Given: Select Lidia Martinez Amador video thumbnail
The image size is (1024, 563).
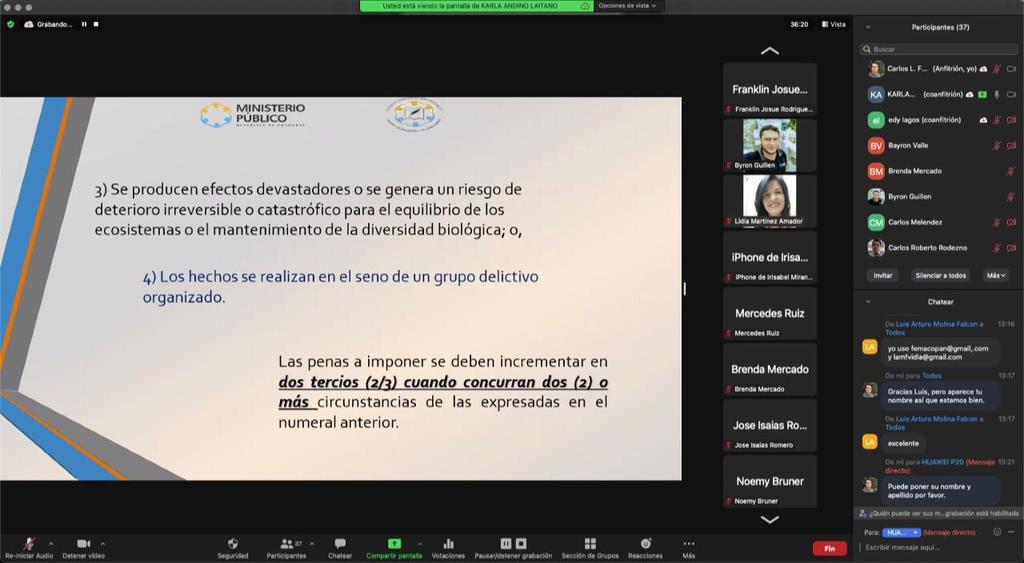Looking at the screenshot, I should 770,201.
